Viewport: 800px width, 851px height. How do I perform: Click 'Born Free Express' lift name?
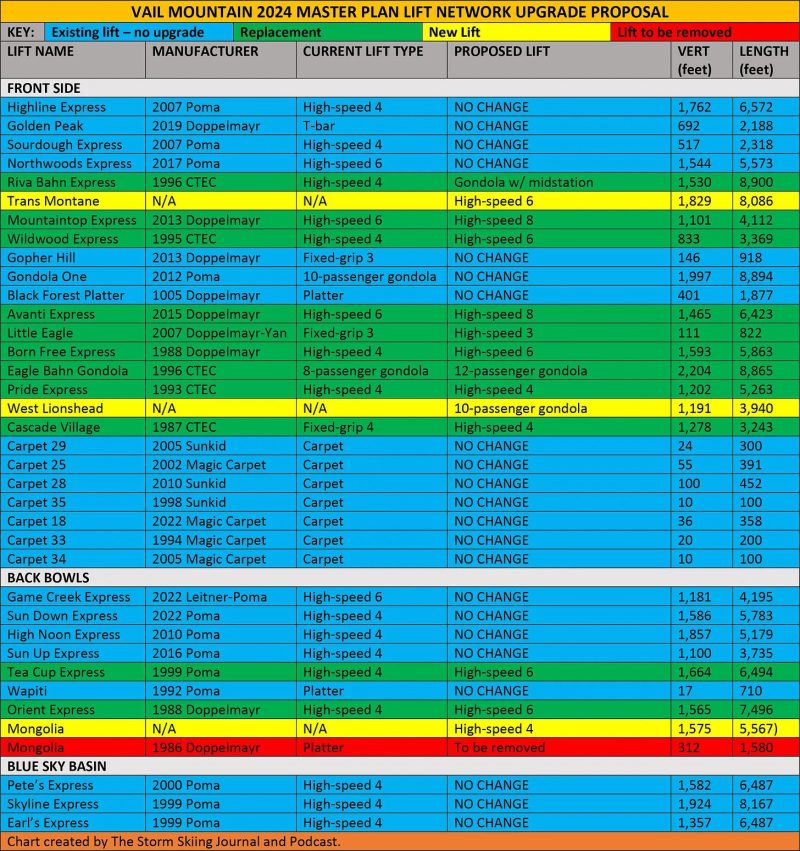coord(61,352)
